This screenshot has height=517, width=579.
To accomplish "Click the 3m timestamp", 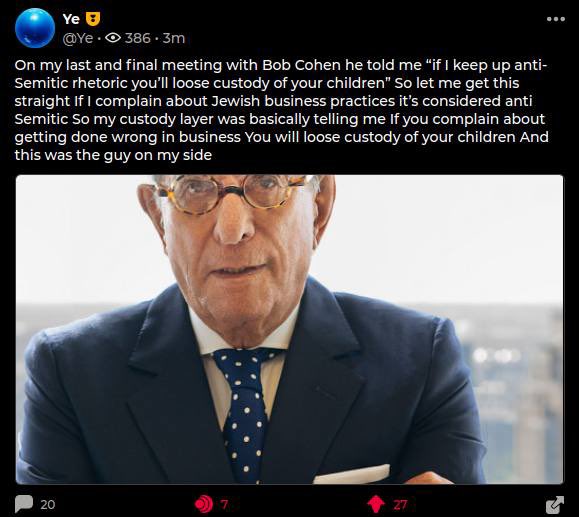I will tap(174, 38).
